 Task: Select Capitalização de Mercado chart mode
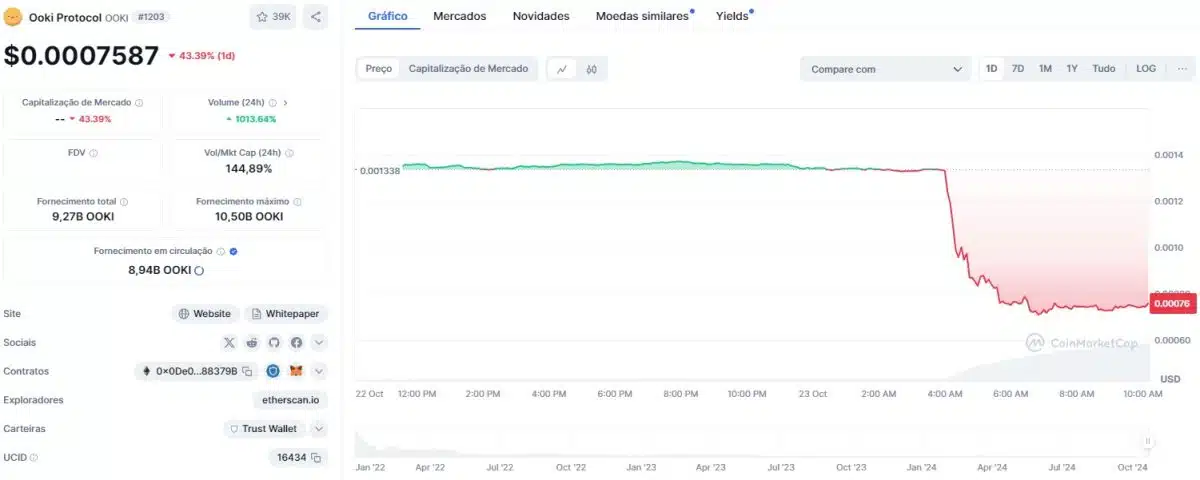click(x=470, y=69)
